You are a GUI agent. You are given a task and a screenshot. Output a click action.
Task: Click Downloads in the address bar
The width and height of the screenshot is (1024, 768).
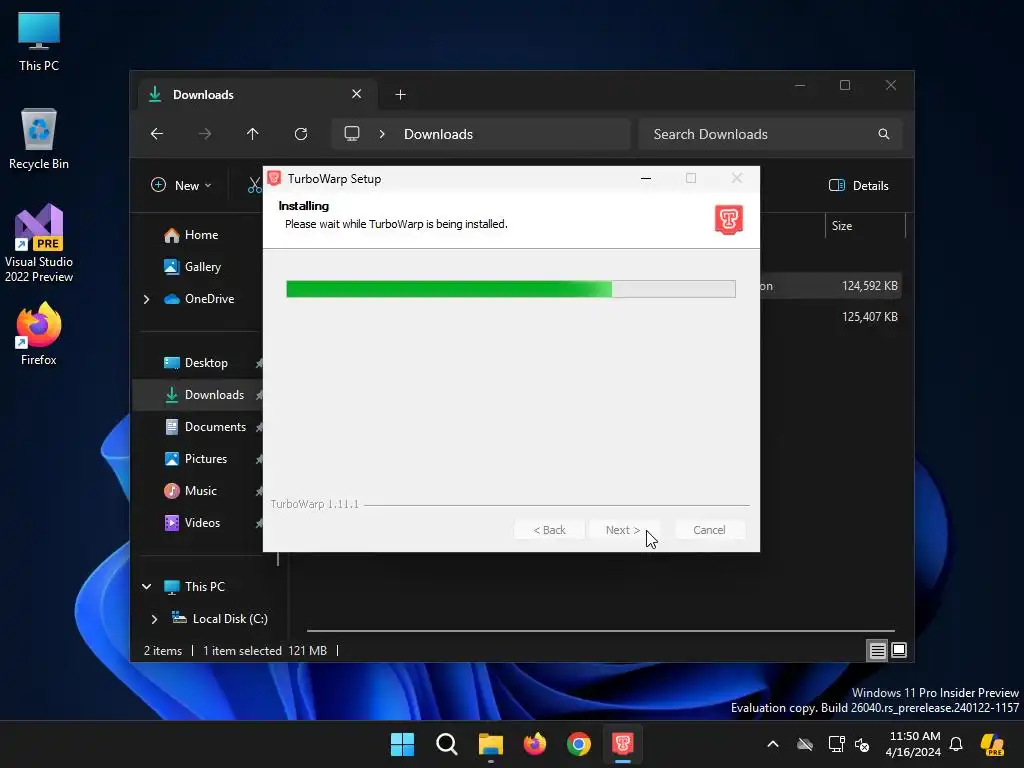[x=438, y=134]
